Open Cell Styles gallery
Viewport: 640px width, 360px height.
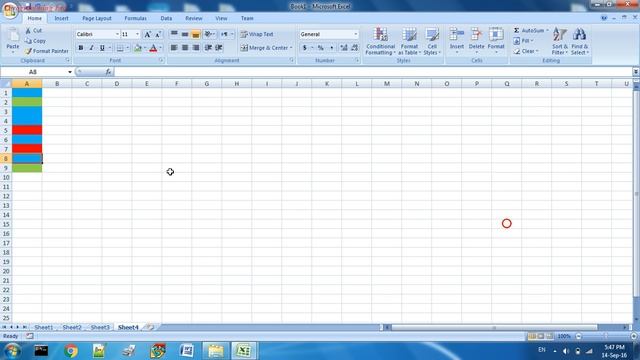pos(432,41)
